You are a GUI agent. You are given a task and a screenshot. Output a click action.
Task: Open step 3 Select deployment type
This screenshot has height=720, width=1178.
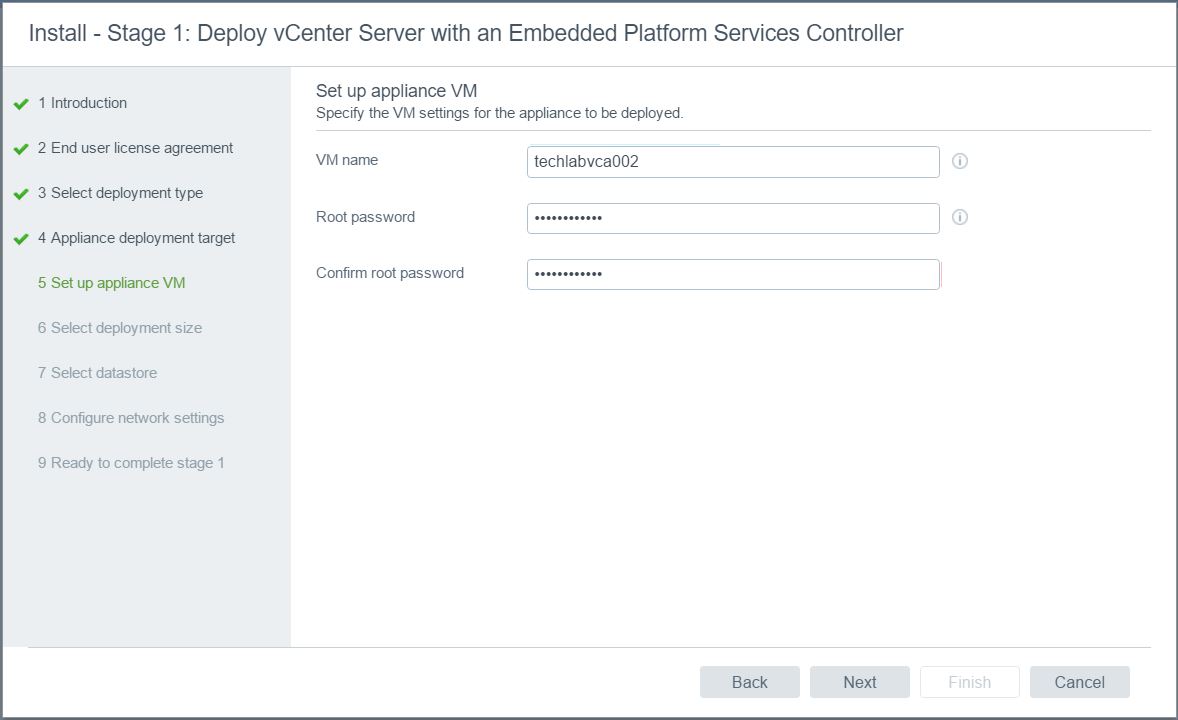[120, 193]
